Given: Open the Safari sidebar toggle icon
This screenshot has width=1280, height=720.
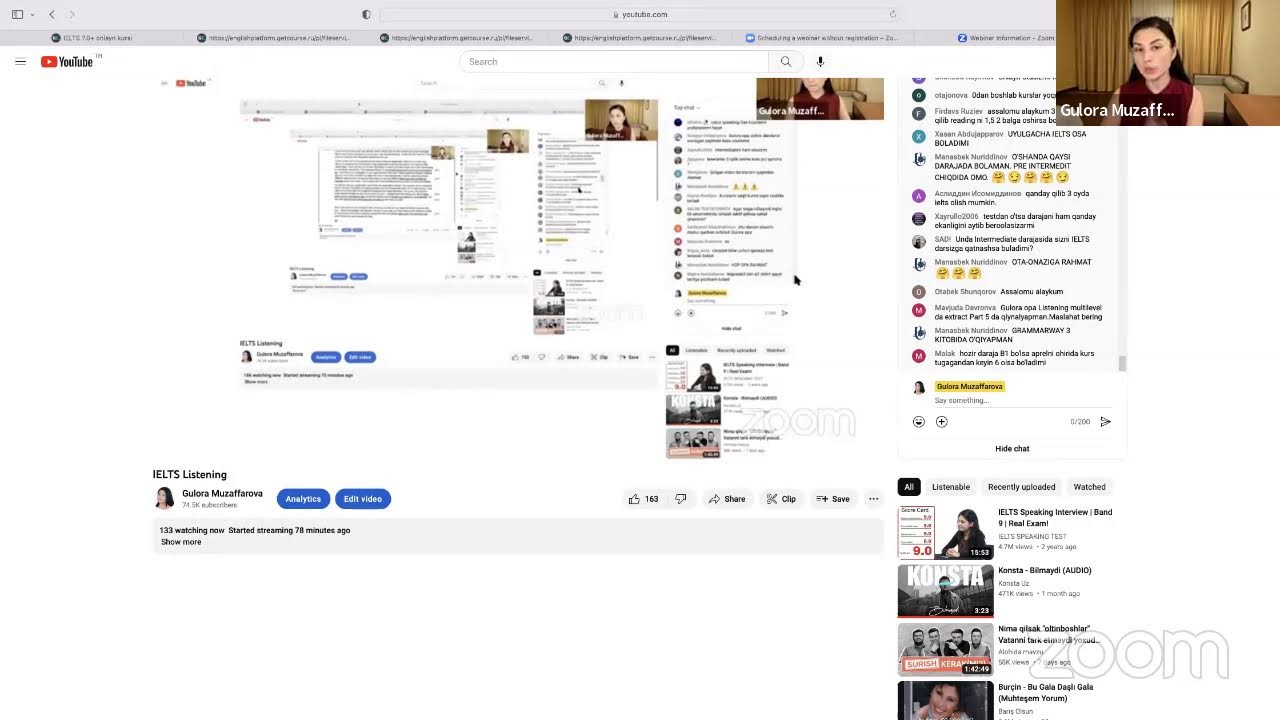Looking at the screenshot, I should [x=17, y=14].
